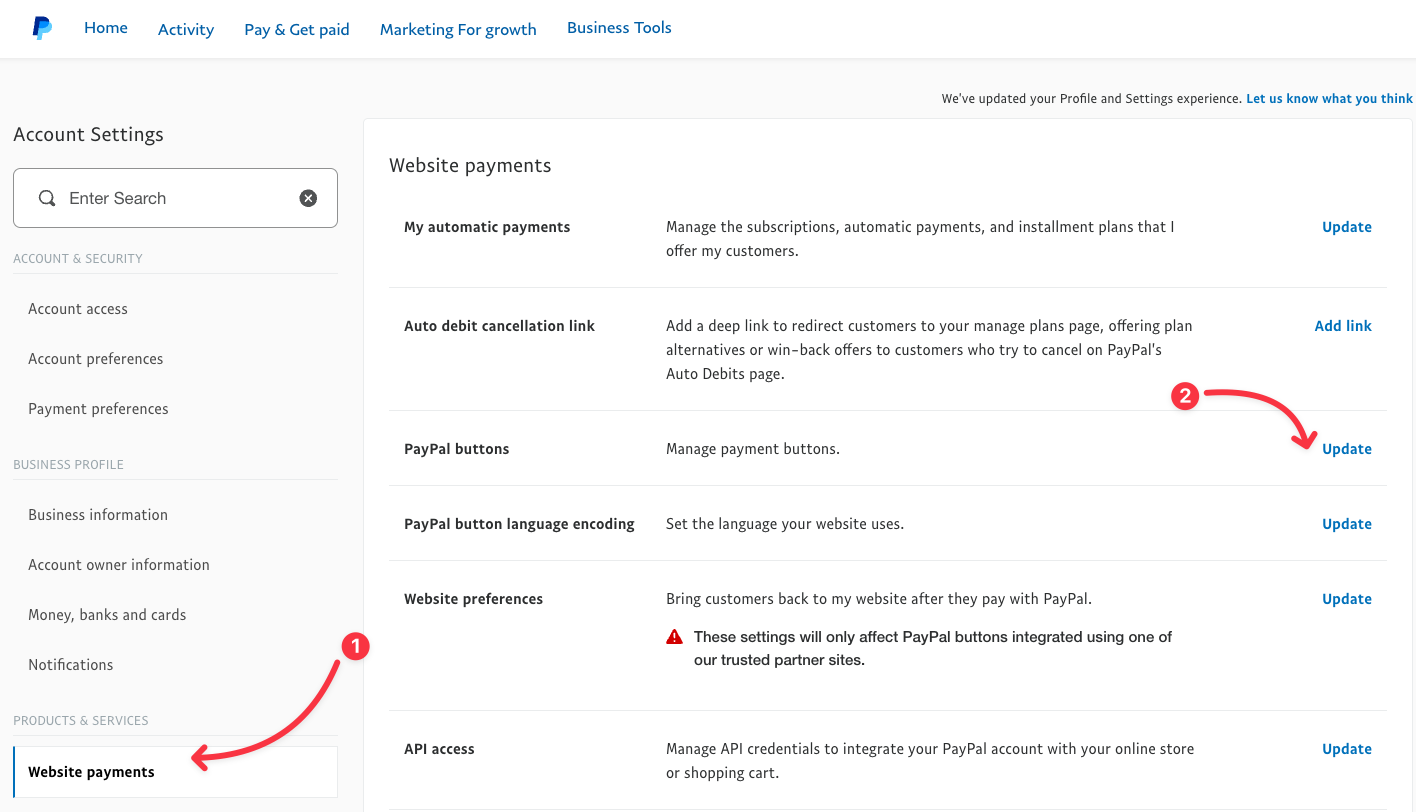The image size is (1416, 812).
Task: Click the Auto debit cancellation link label
Action: [x=499, y=326]
